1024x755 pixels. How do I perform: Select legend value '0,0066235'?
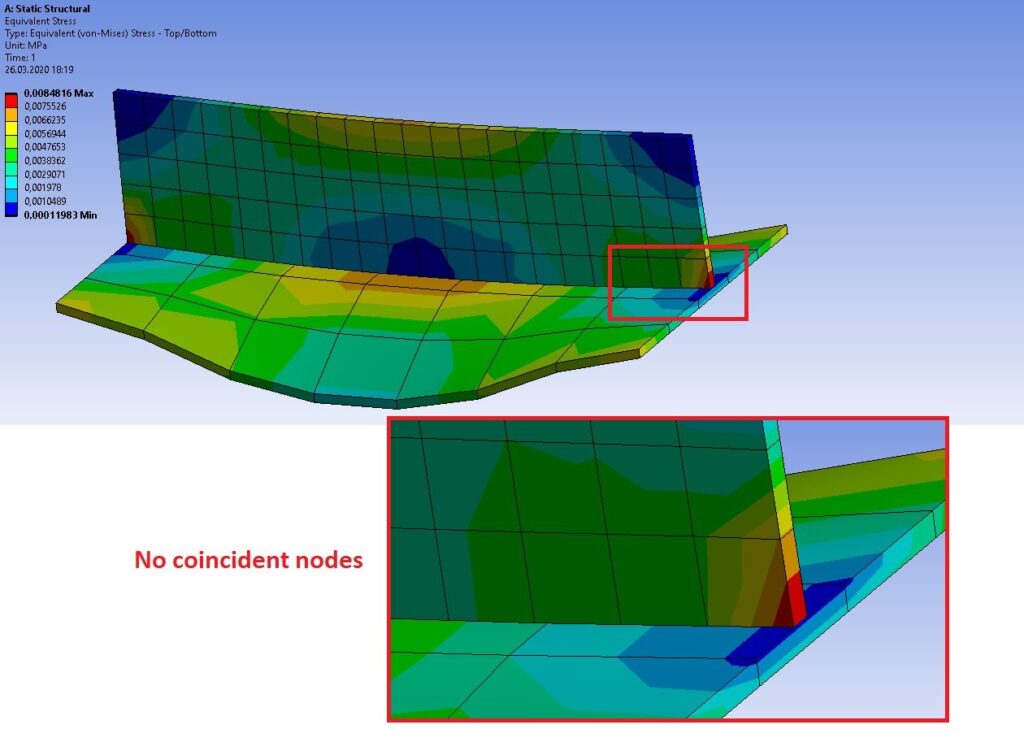tap(45, 120)
